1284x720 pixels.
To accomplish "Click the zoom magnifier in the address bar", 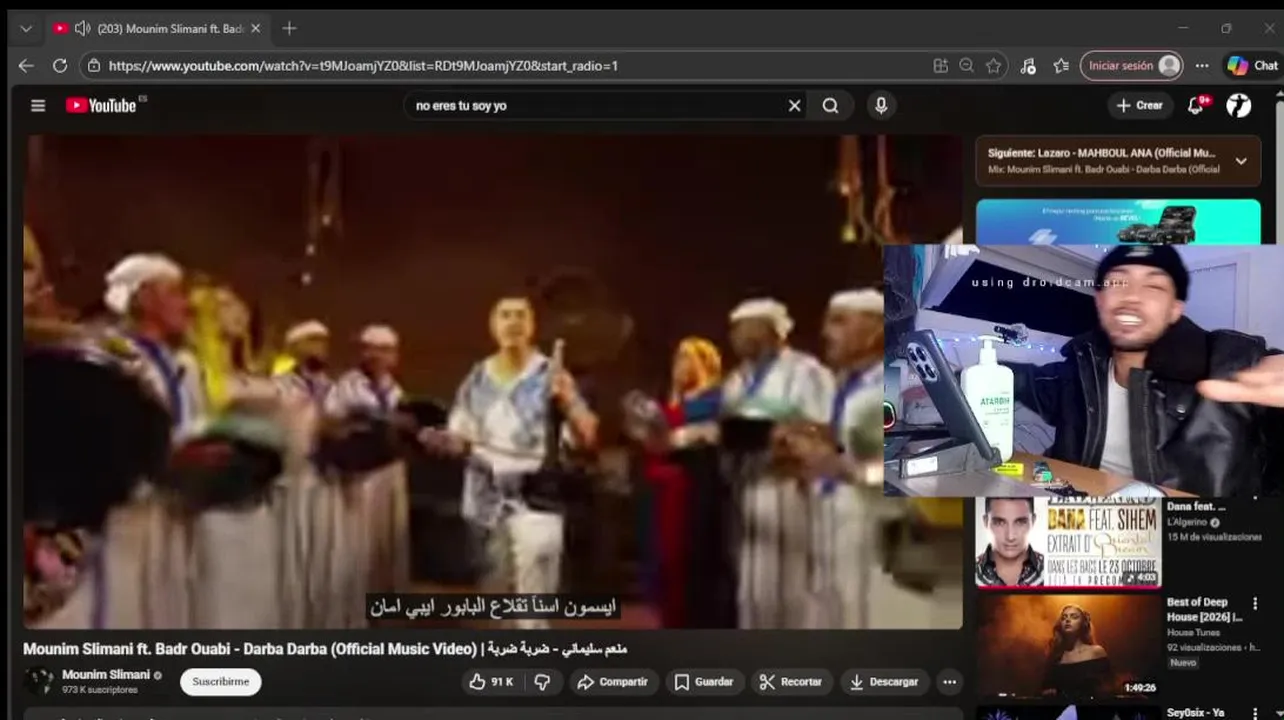I will [966, 65].
